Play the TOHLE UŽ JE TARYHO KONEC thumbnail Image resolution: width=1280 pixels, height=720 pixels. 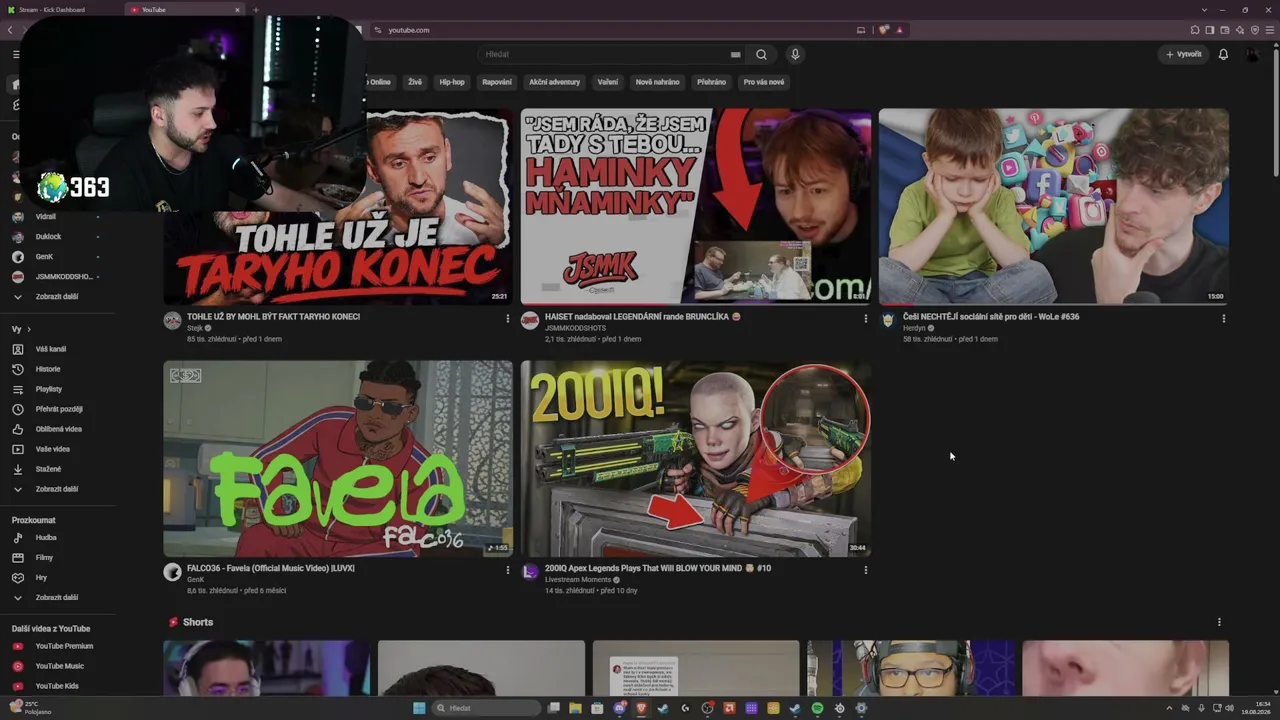(x=338, y=206)
